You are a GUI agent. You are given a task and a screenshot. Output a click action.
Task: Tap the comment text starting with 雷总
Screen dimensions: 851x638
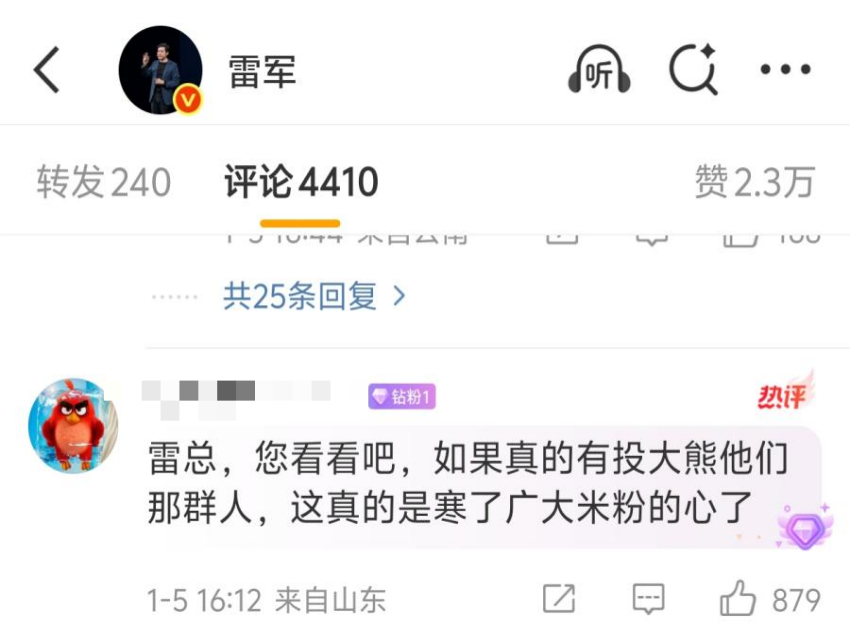467,483
